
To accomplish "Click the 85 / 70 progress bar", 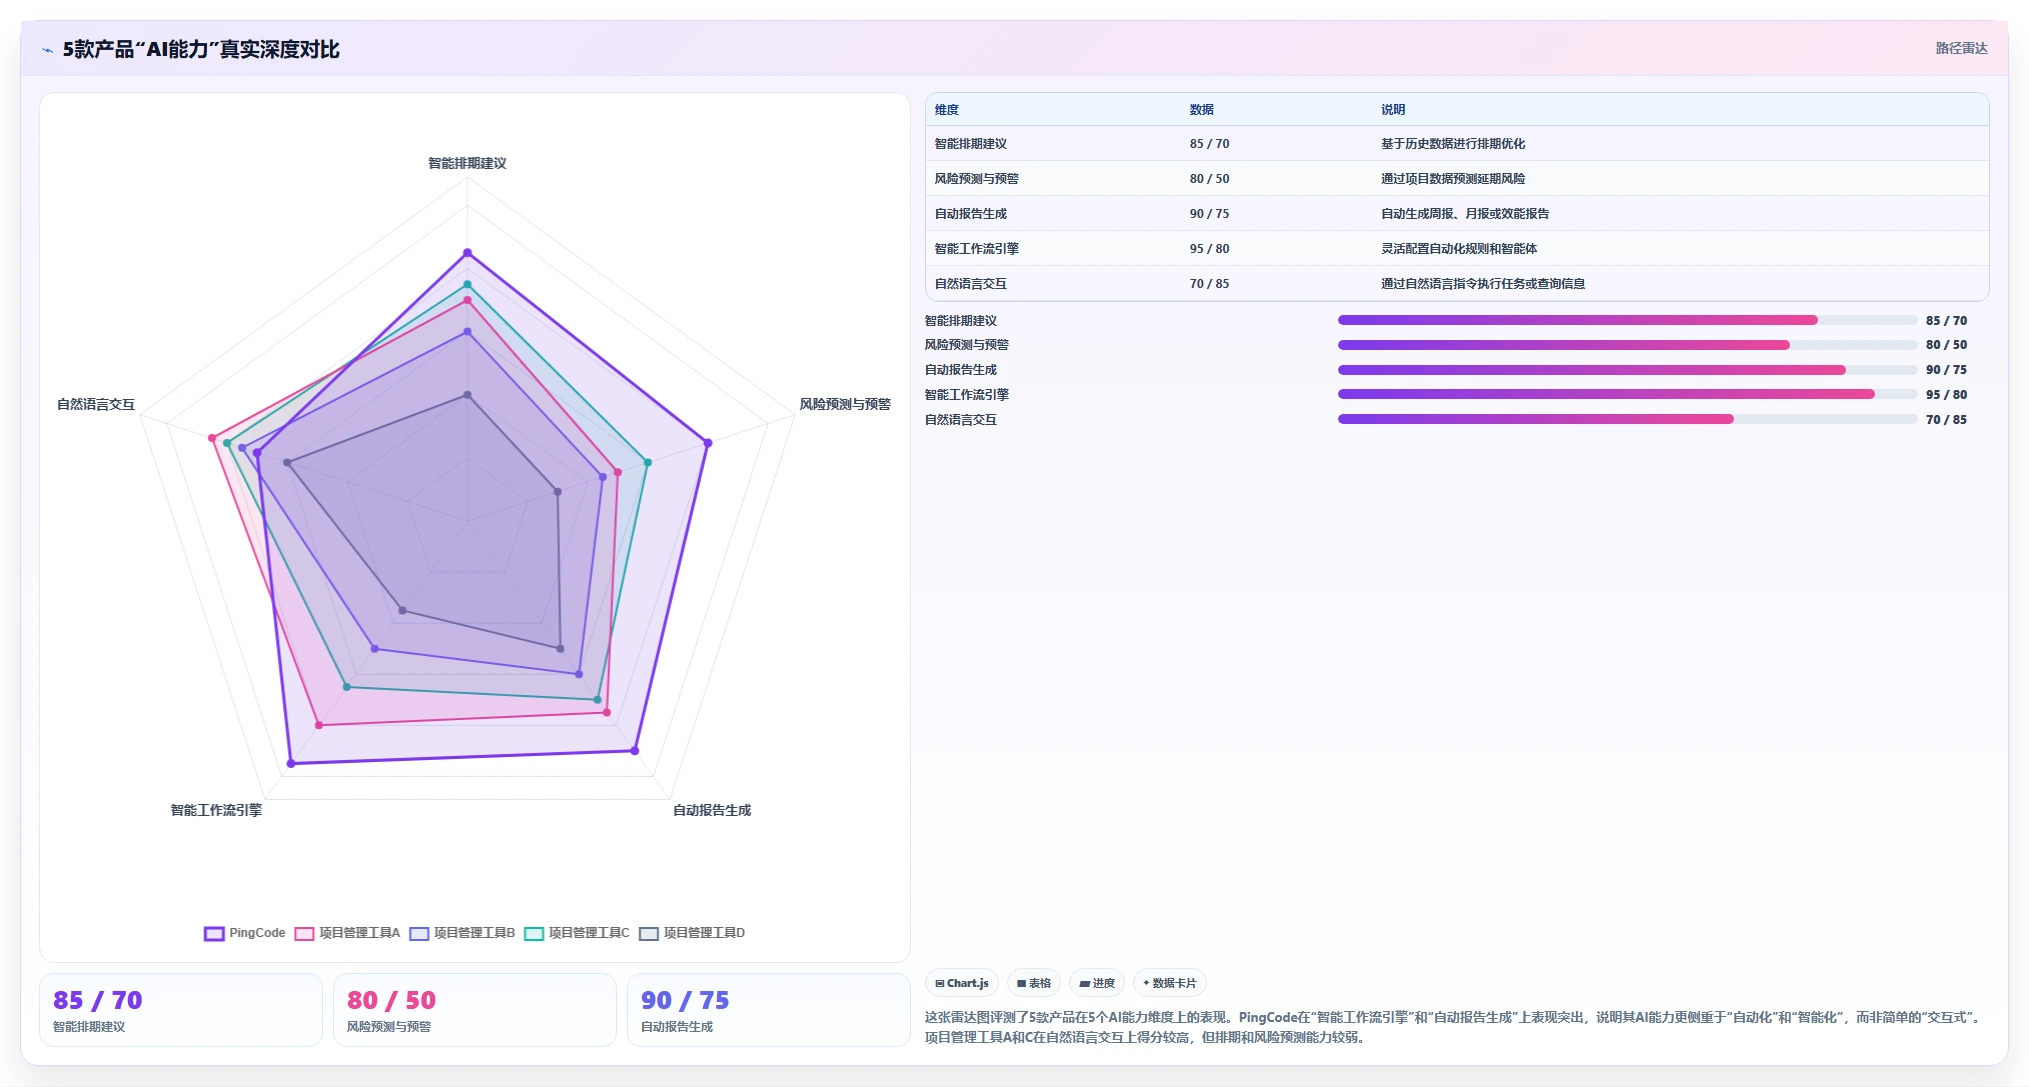I will 1627,320.
